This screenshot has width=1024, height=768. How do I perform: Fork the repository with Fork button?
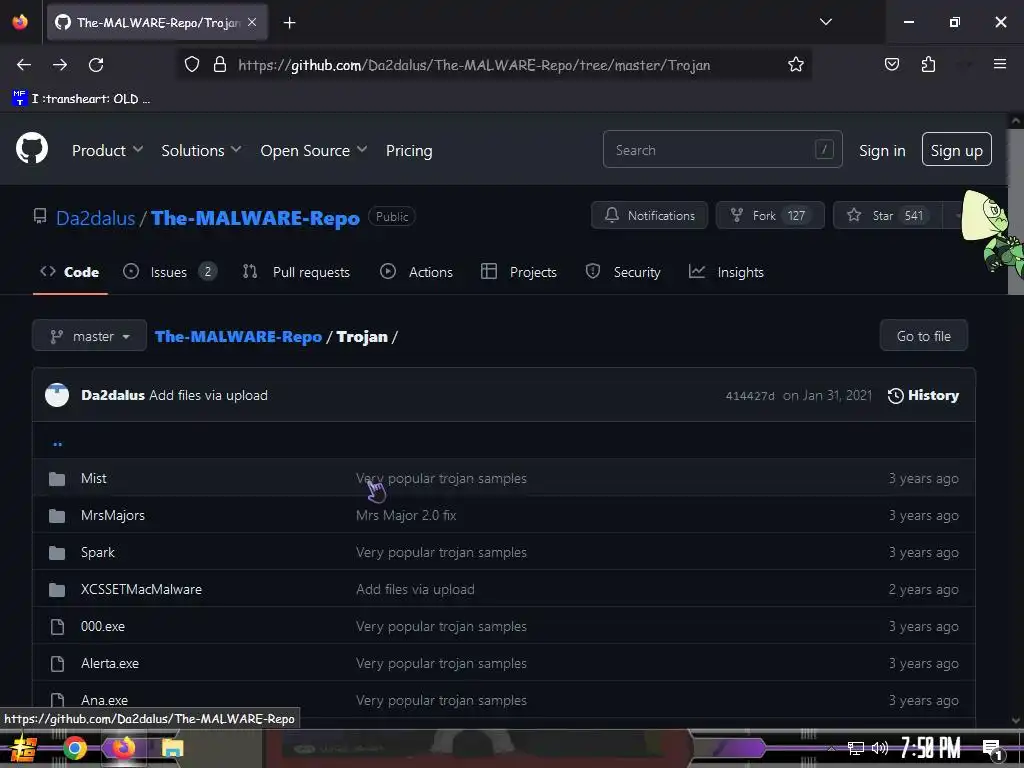pyautogui.click(x=770, y=216)
